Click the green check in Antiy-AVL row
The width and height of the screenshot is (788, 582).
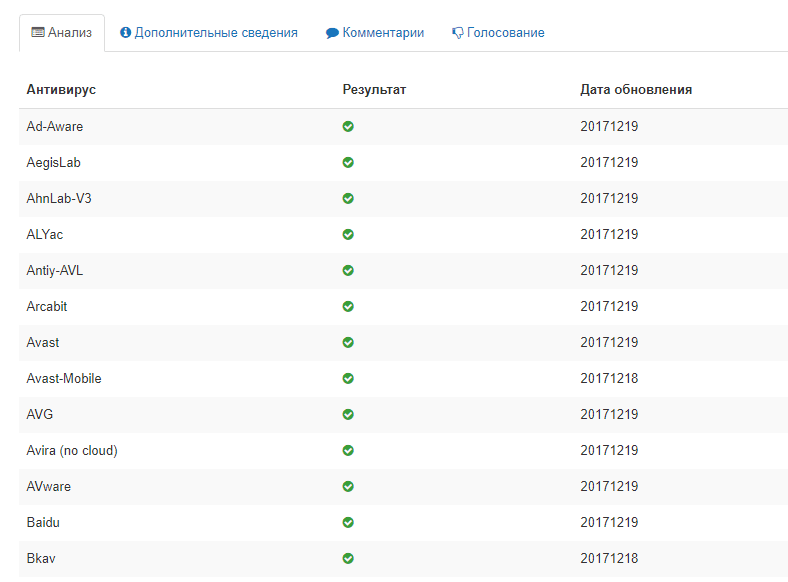[348, 270]
